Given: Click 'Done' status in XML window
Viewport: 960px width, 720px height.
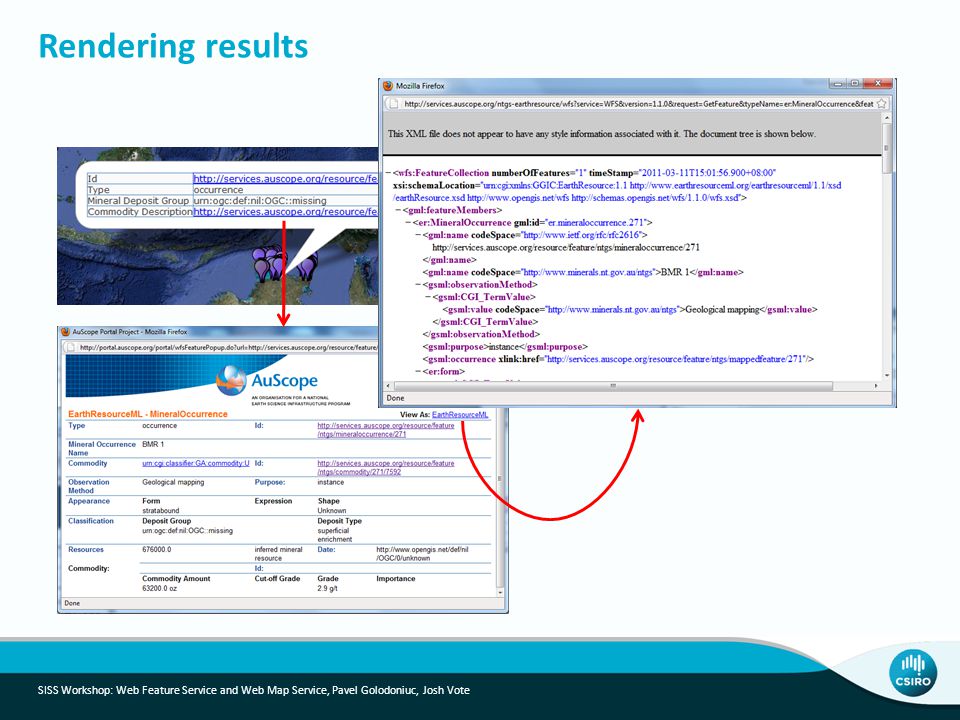Looking at the screenshot, I should coord(396,399).
